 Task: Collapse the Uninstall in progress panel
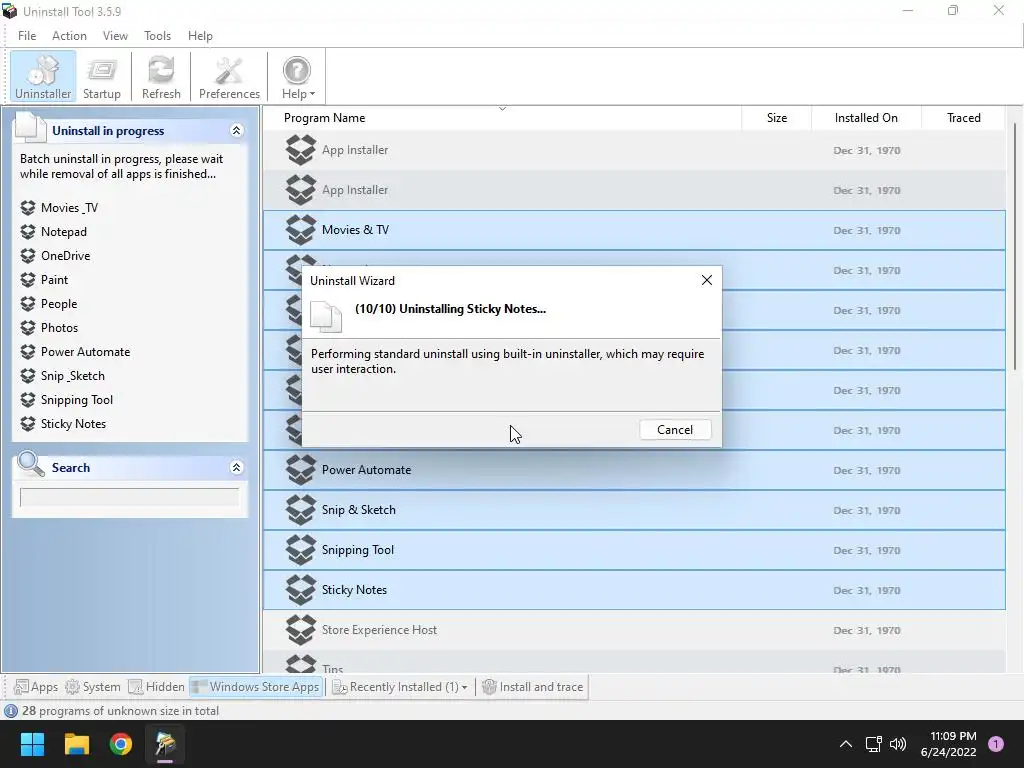(236, 131)
